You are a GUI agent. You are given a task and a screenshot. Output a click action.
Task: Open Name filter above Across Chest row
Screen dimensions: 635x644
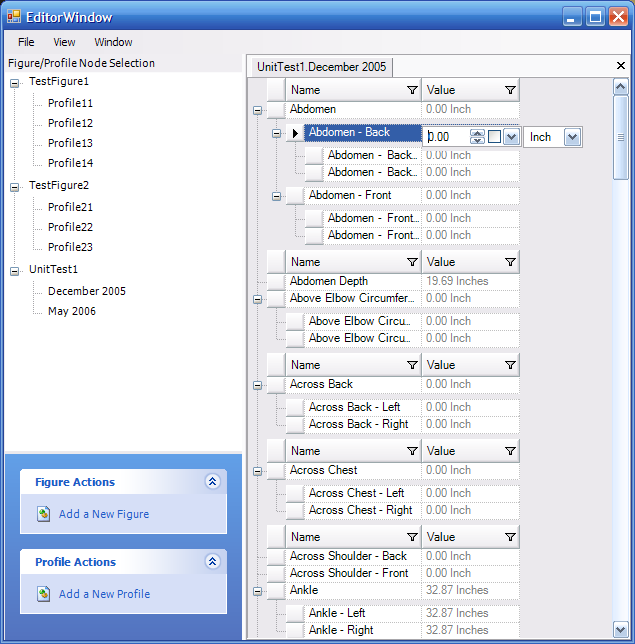click(x=412, y=451)
